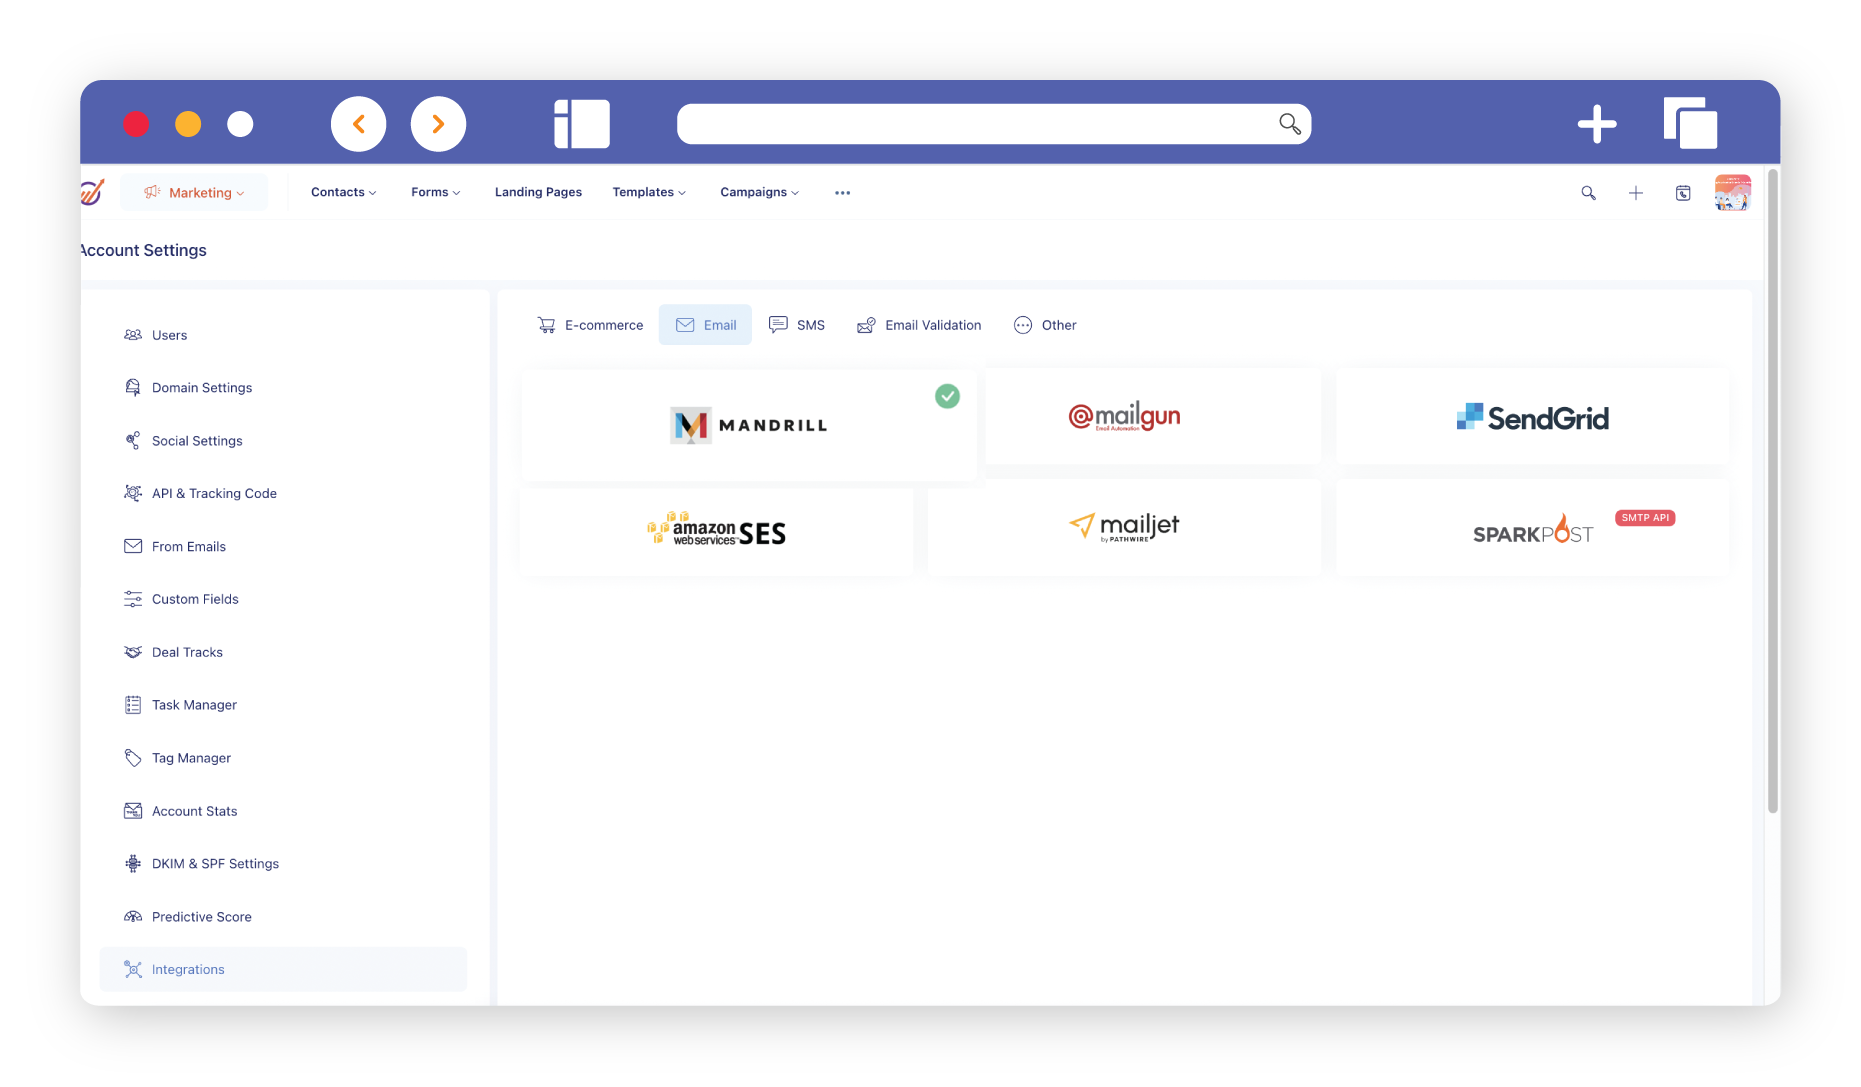The width and height of the screenshot is (1861, 1087).
Task: Click the Deal Tracks handshake icon
Action: 133,652
